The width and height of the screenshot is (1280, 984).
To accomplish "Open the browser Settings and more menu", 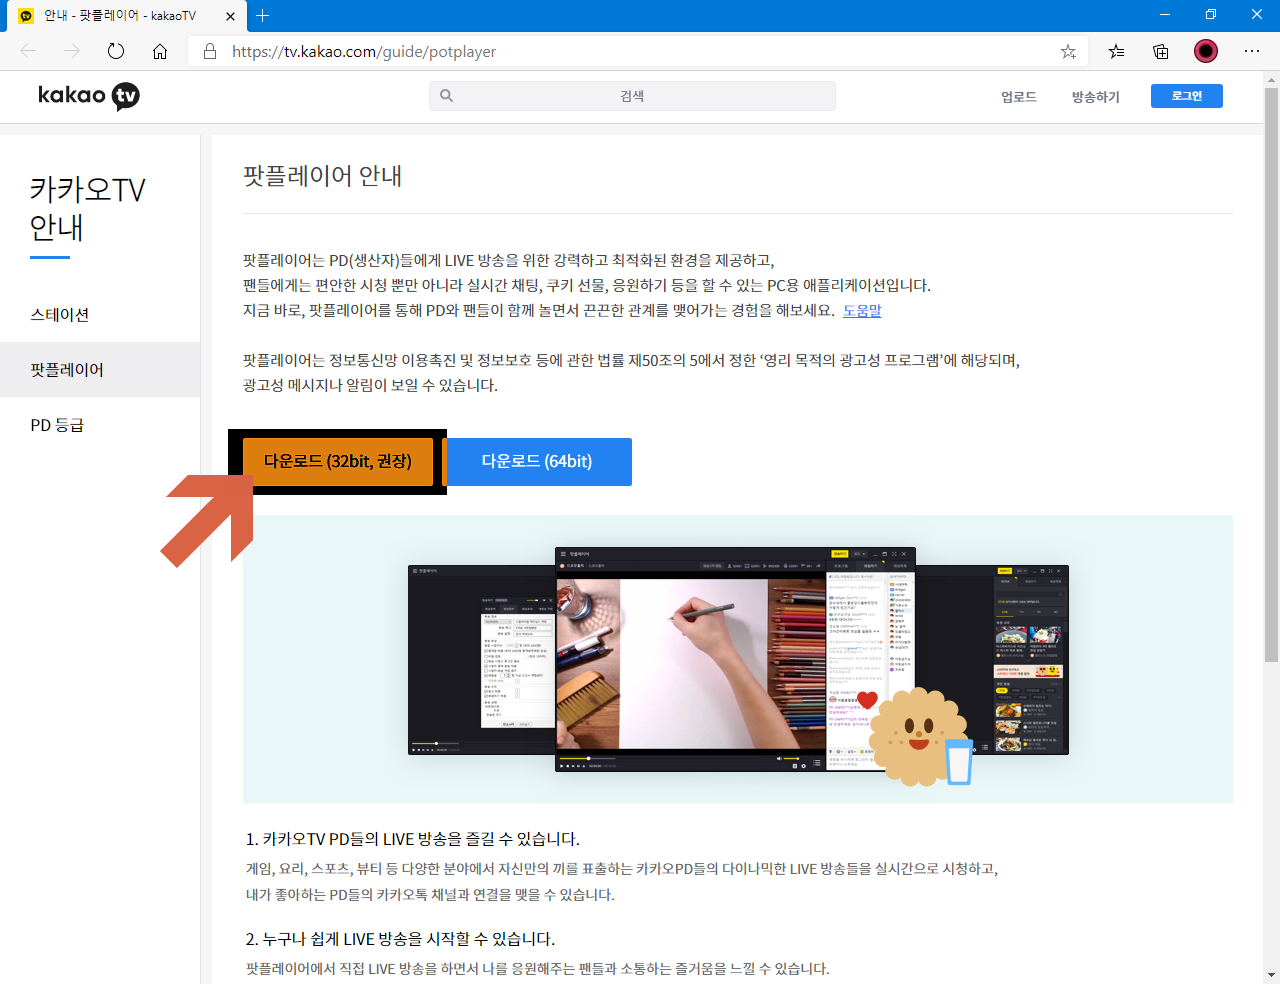I will tap(1252, 51).
